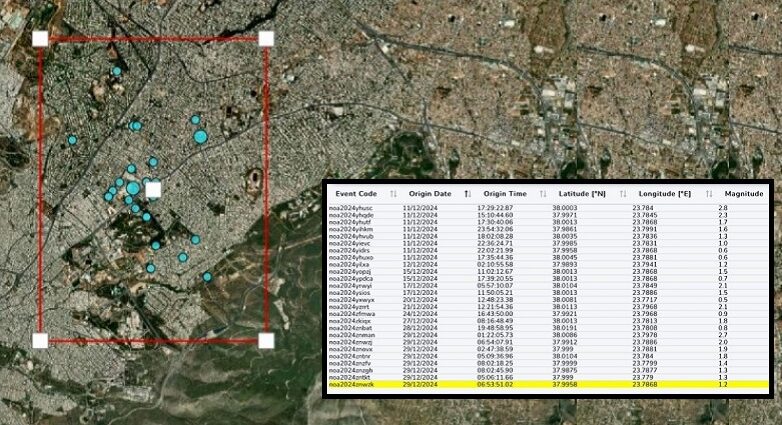Click the bottom-left handle of the red selection box
The height and width of the screenshot is (425, 782).
click(40, 340)
